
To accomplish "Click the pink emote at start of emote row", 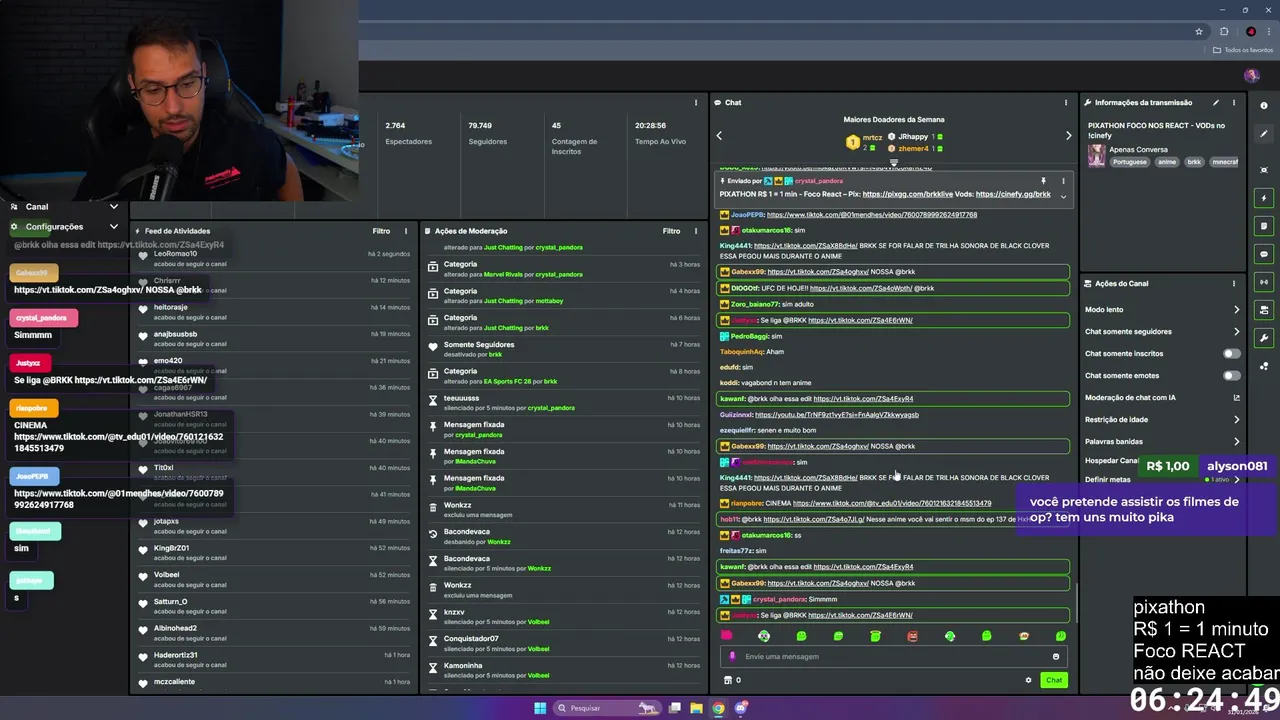I will [727, 636].
